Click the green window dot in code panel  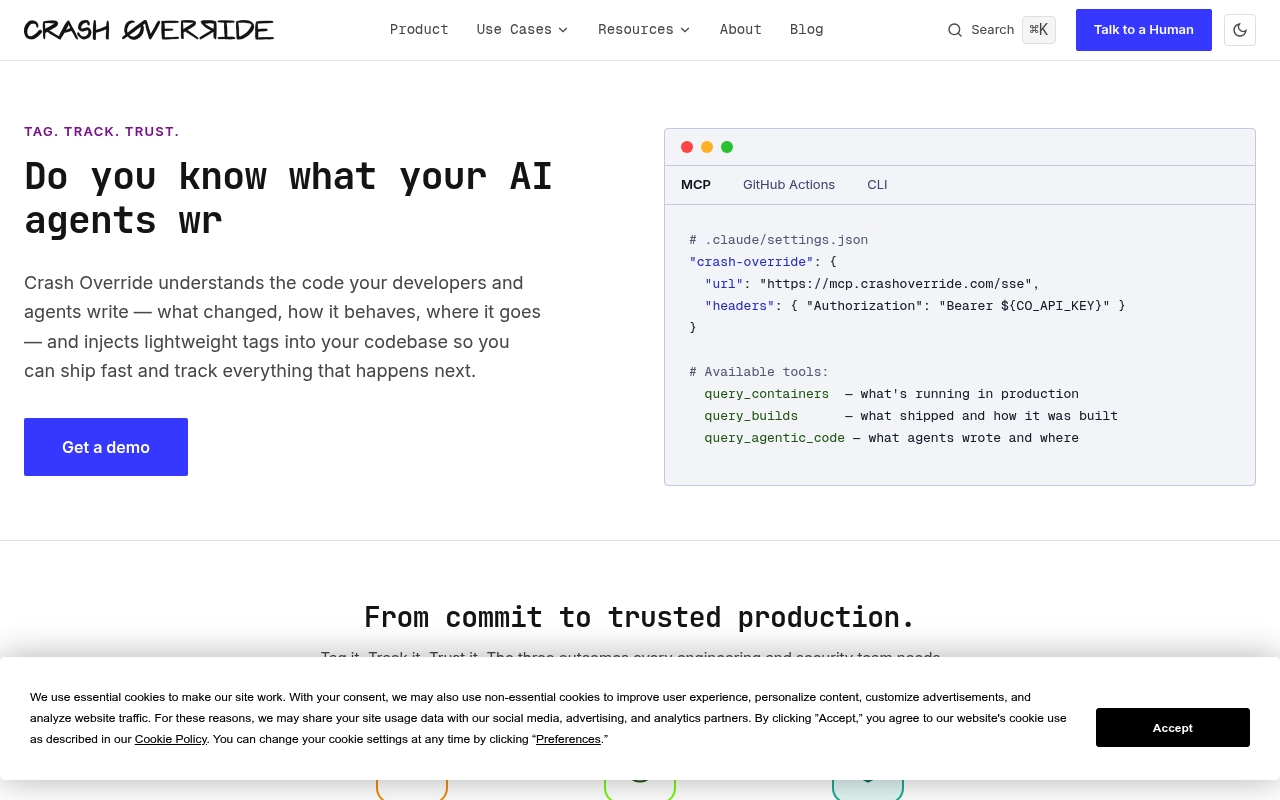[x=727, y=147]
